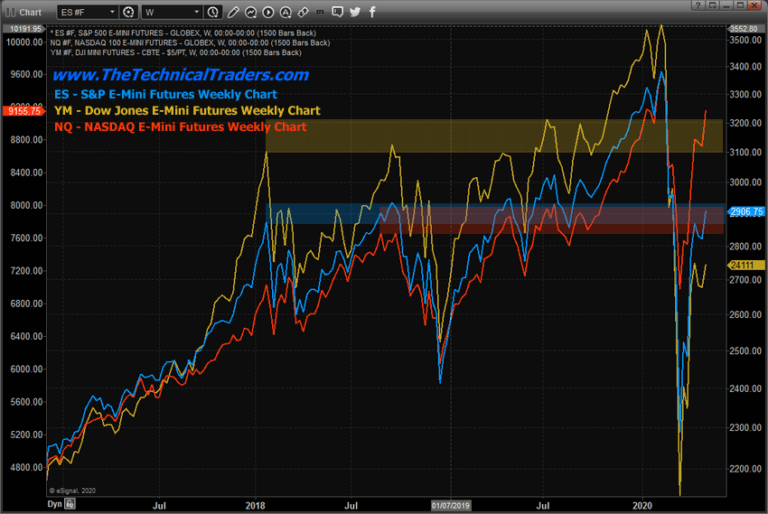The image size is (768, 514).
Task: Click the chain link window-linking icon
Action: coord(303,12)
